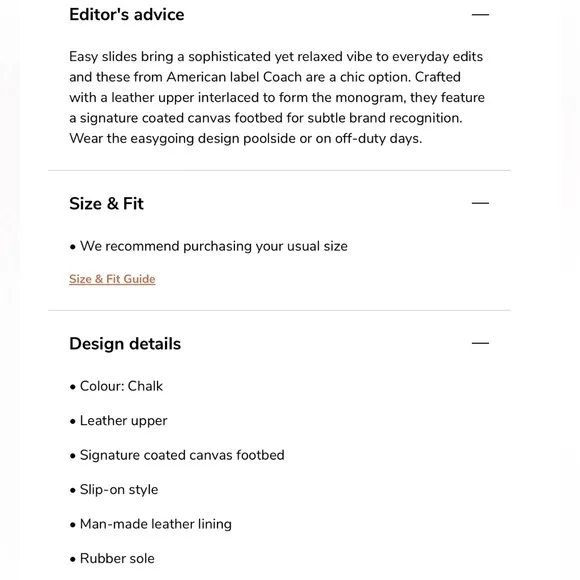The width and height of the screenshot is (580, 580).
Task: Click the Rubber sole bullet item
Action: pos(112,559)
